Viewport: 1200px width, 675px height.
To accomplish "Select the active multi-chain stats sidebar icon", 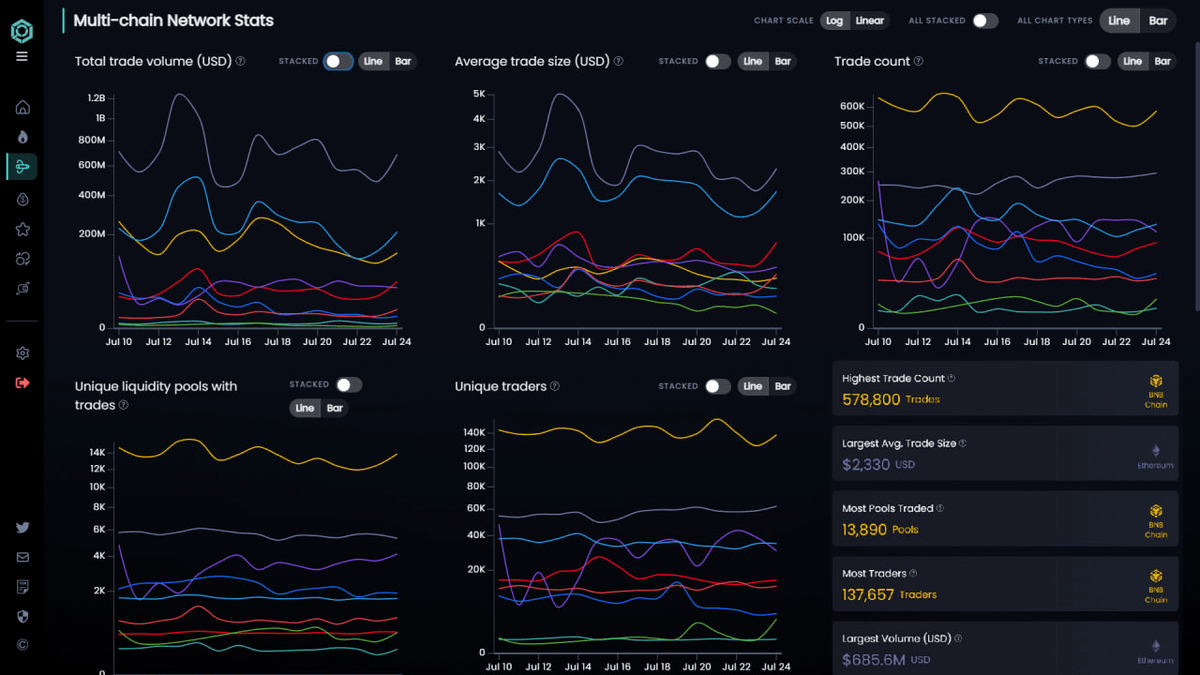I will coord(22,166).
